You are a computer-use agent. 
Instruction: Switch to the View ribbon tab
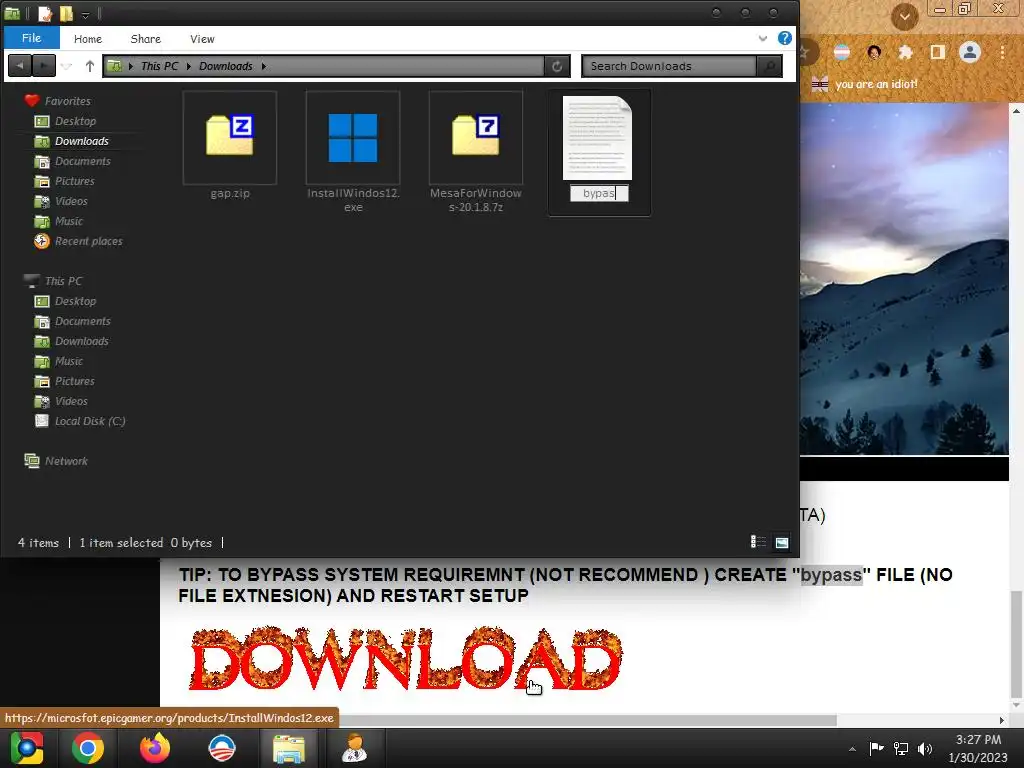pos(202,39)
